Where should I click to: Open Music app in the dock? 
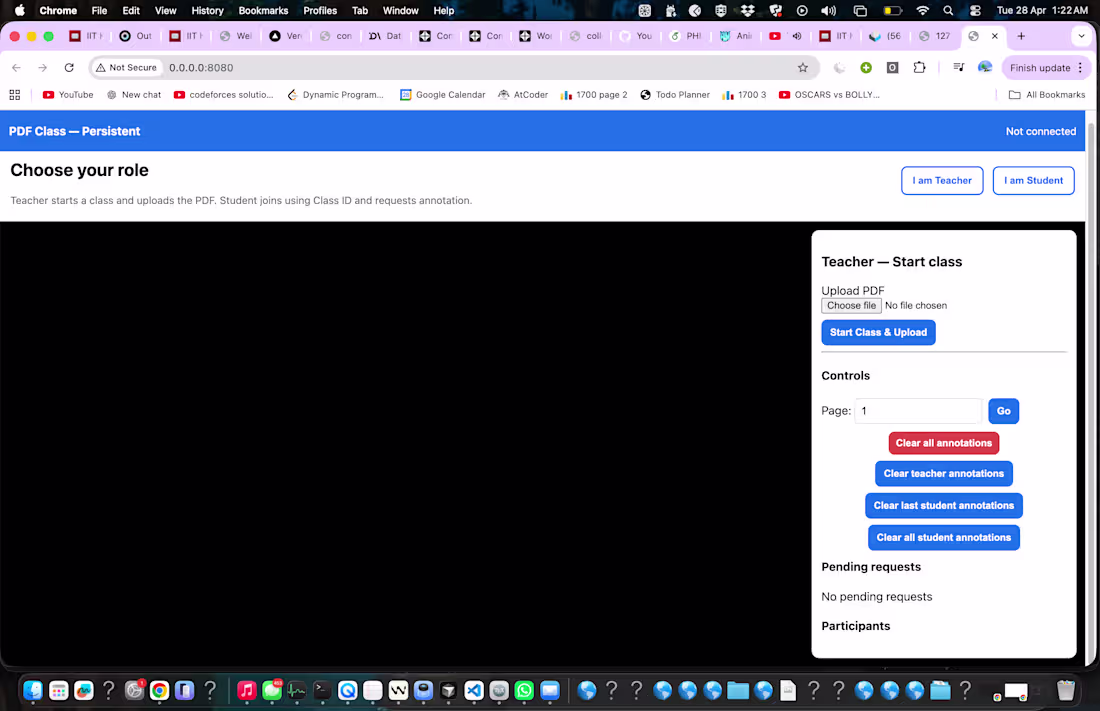[246, 691]
